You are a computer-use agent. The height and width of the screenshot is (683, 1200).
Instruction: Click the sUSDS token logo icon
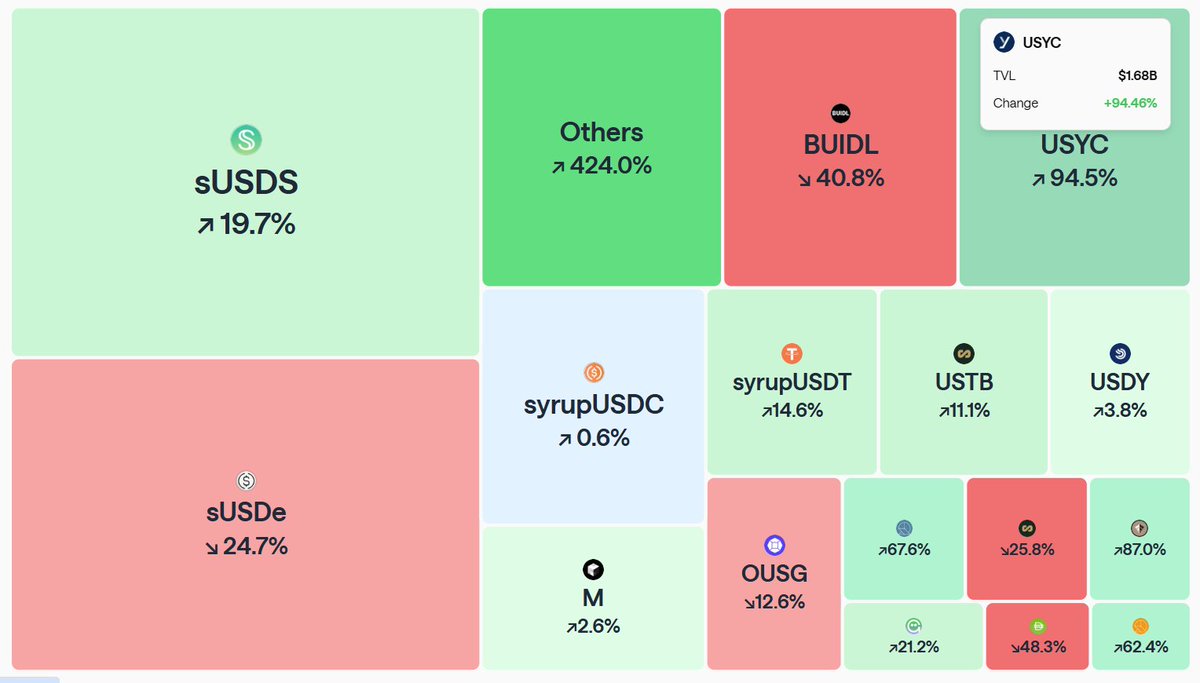[x=245, y=140]
